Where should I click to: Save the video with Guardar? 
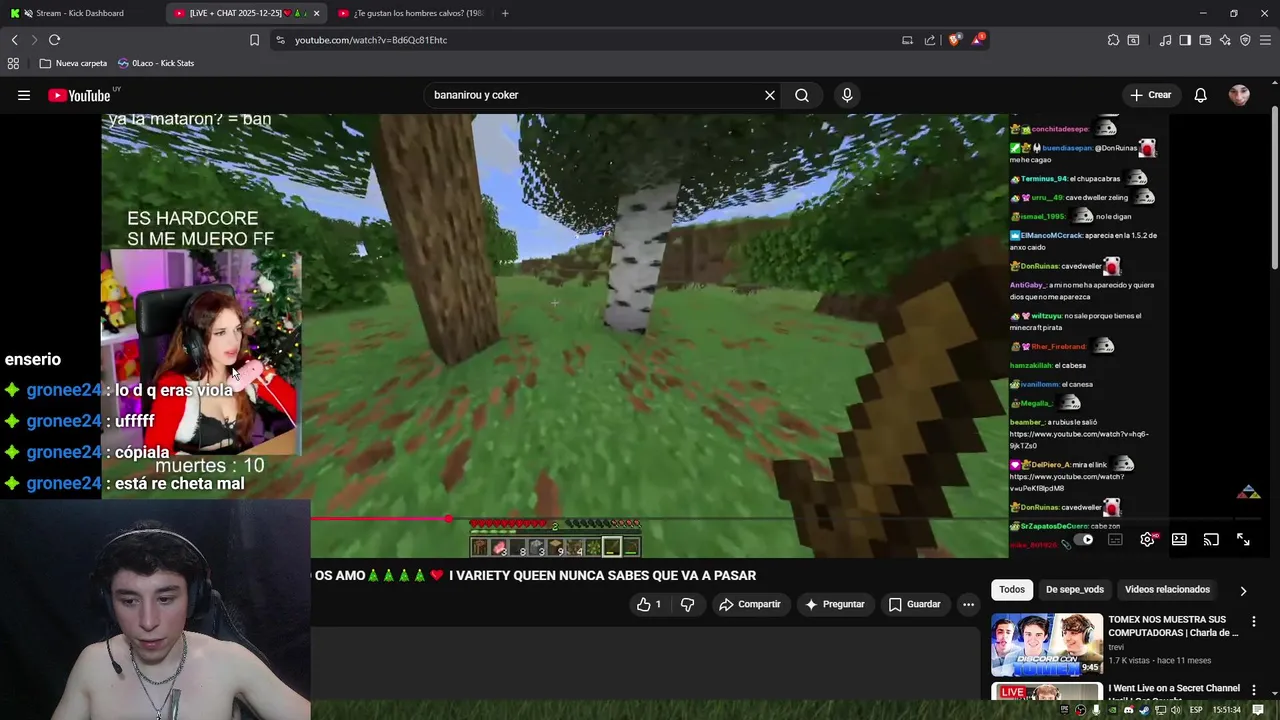[x=914, y=604]
